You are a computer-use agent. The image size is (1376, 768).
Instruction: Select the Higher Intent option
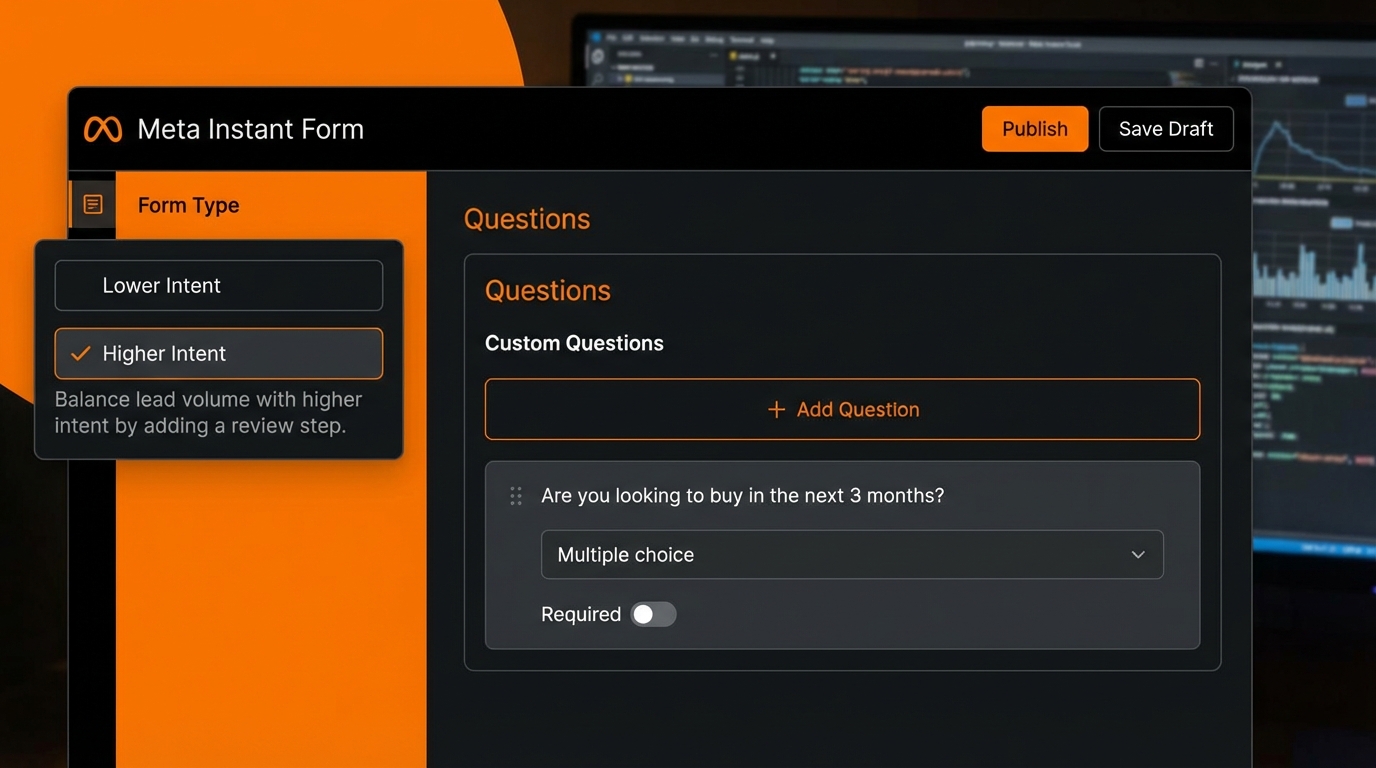coord(218,354)
